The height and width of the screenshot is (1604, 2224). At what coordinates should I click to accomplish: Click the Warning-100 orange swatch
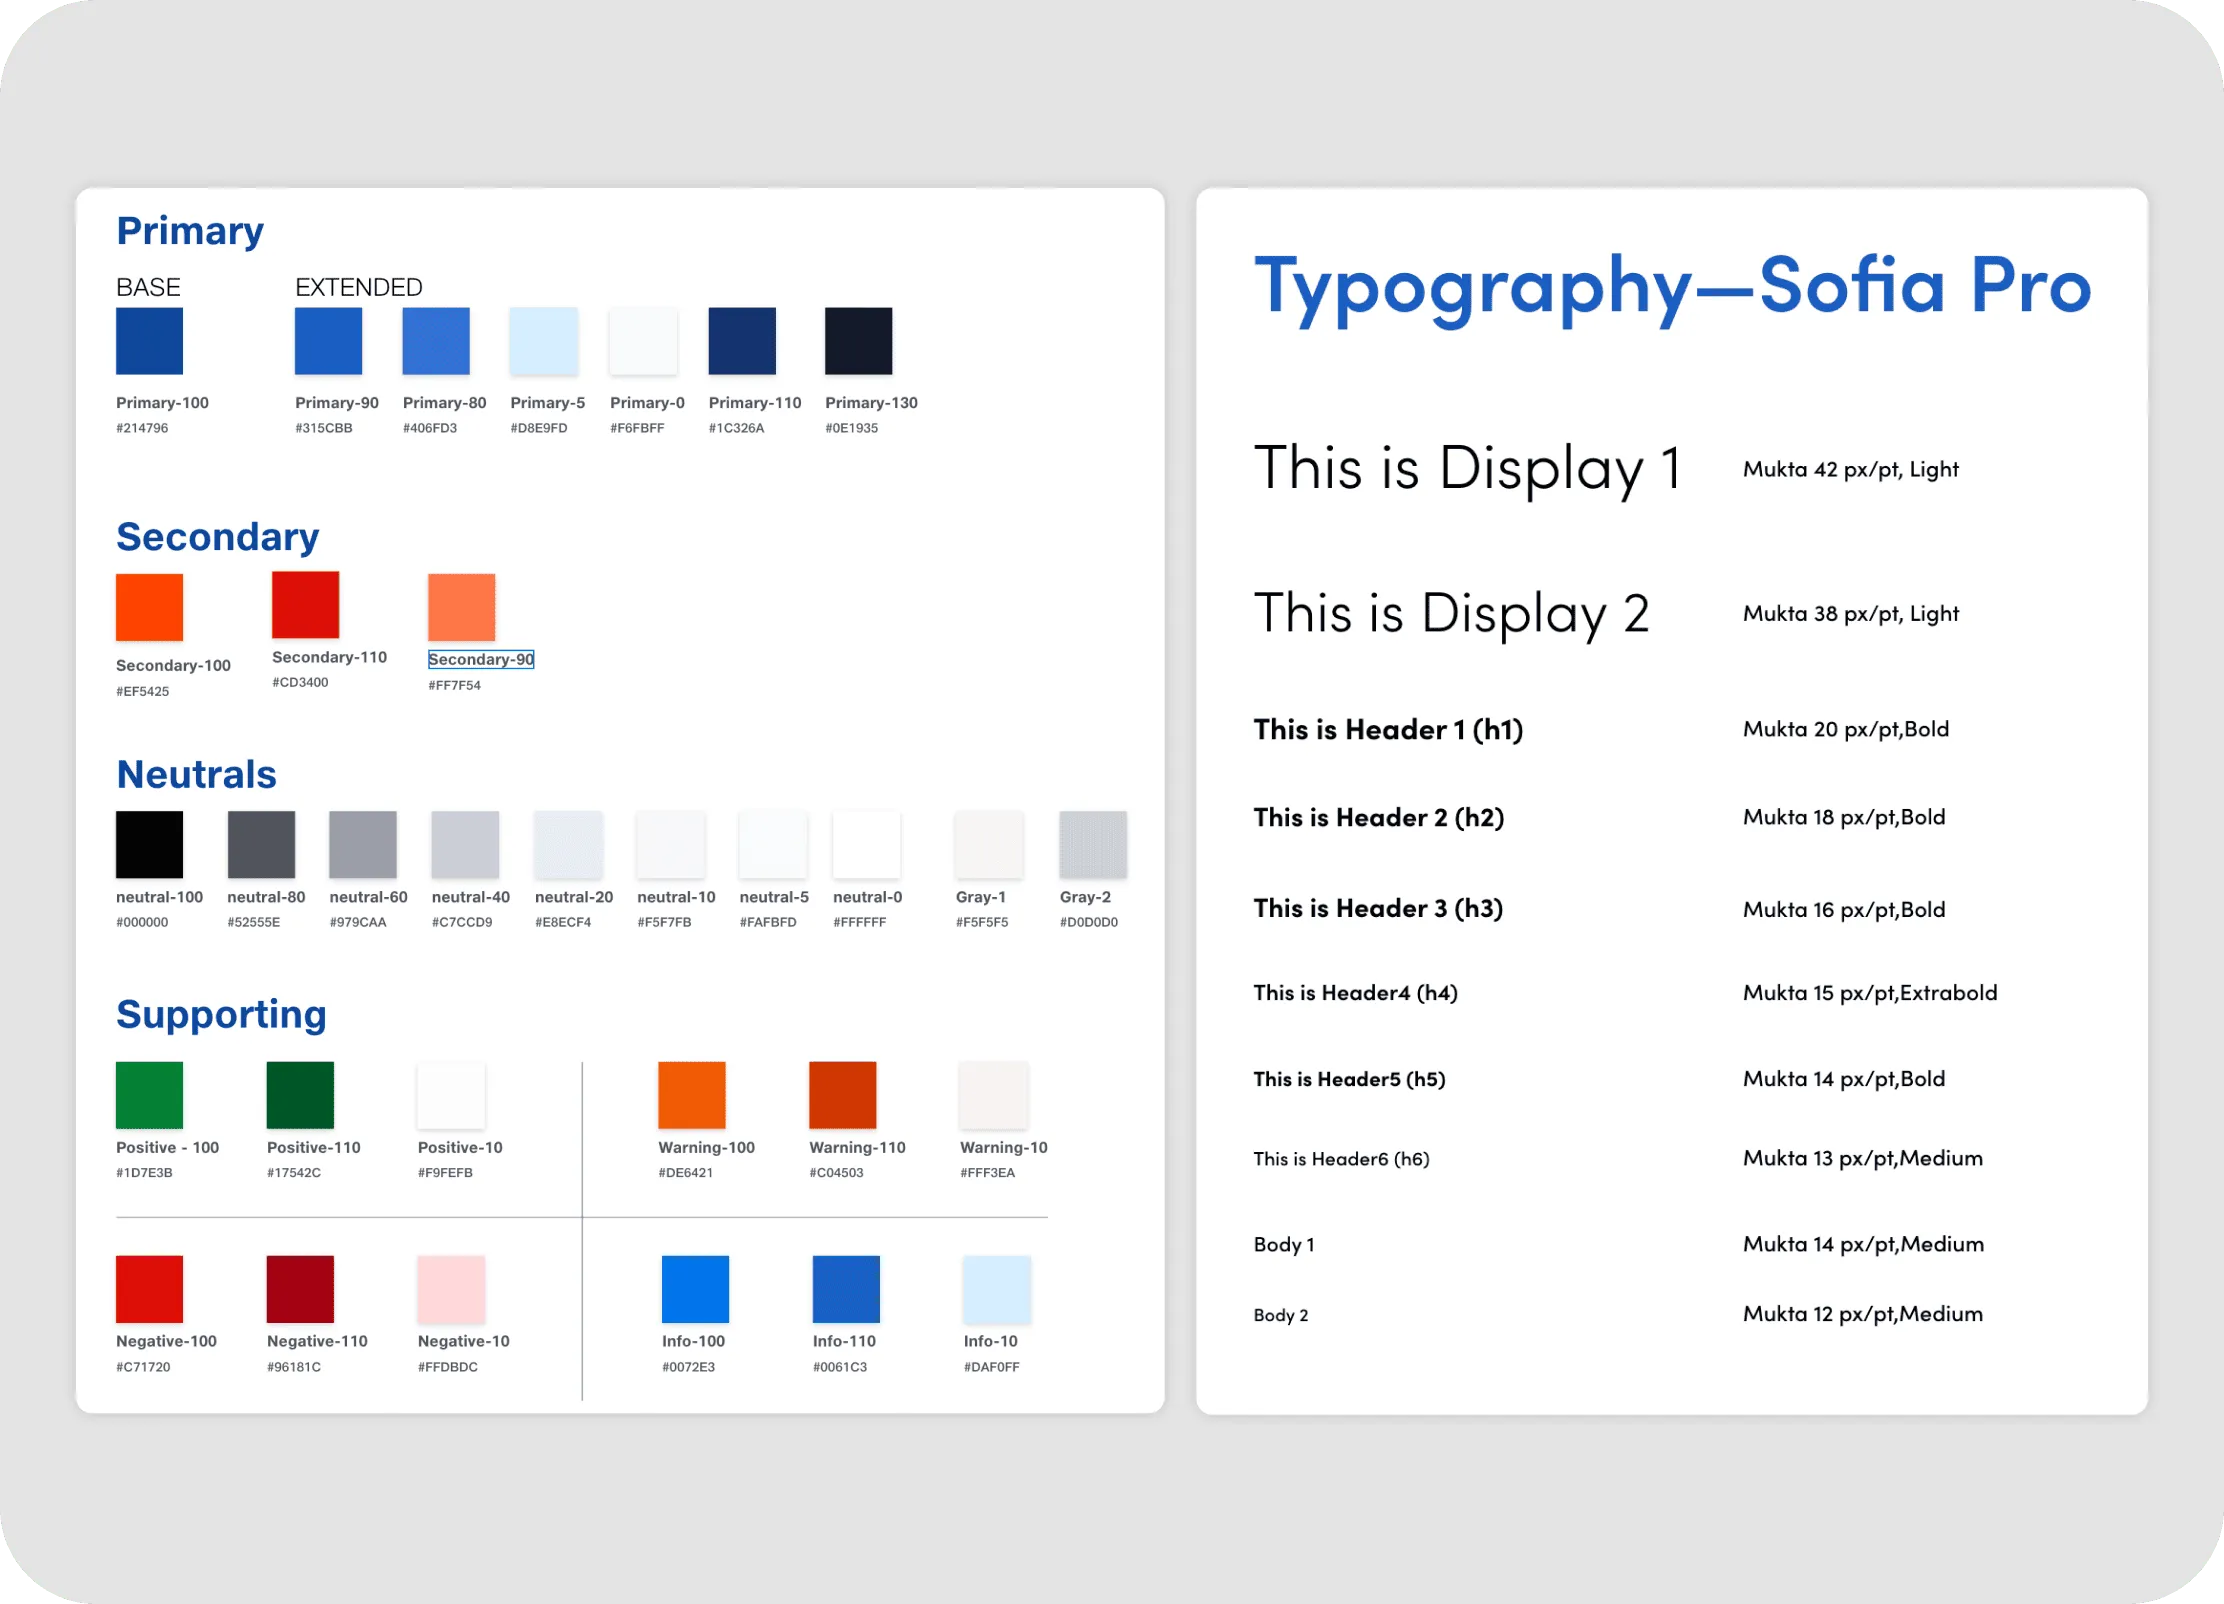point(690,1095)
